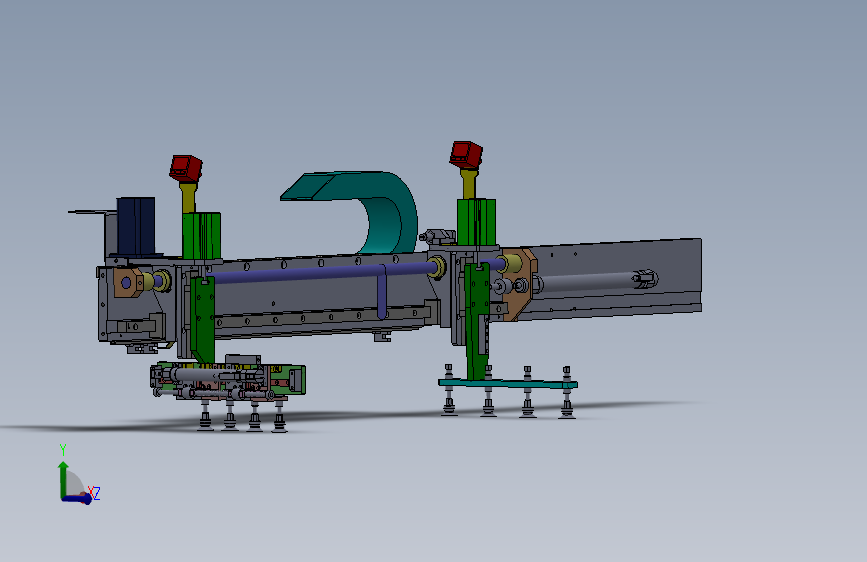Select the left yellow sensor post
The height and width of the screenshot is (562, 867).
[188, 197]
